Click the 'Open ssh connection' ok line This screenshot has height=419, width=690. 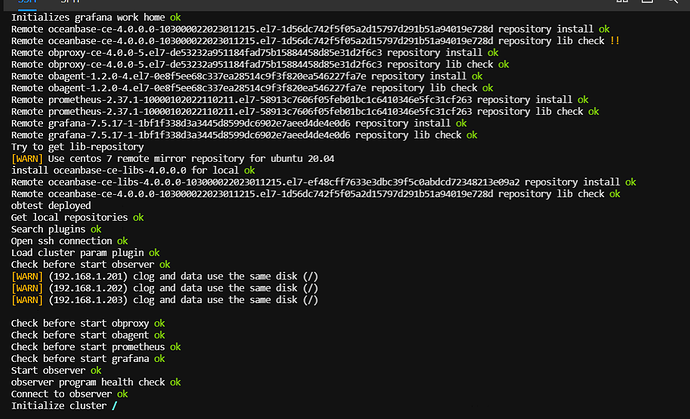[x=70, y=241]
